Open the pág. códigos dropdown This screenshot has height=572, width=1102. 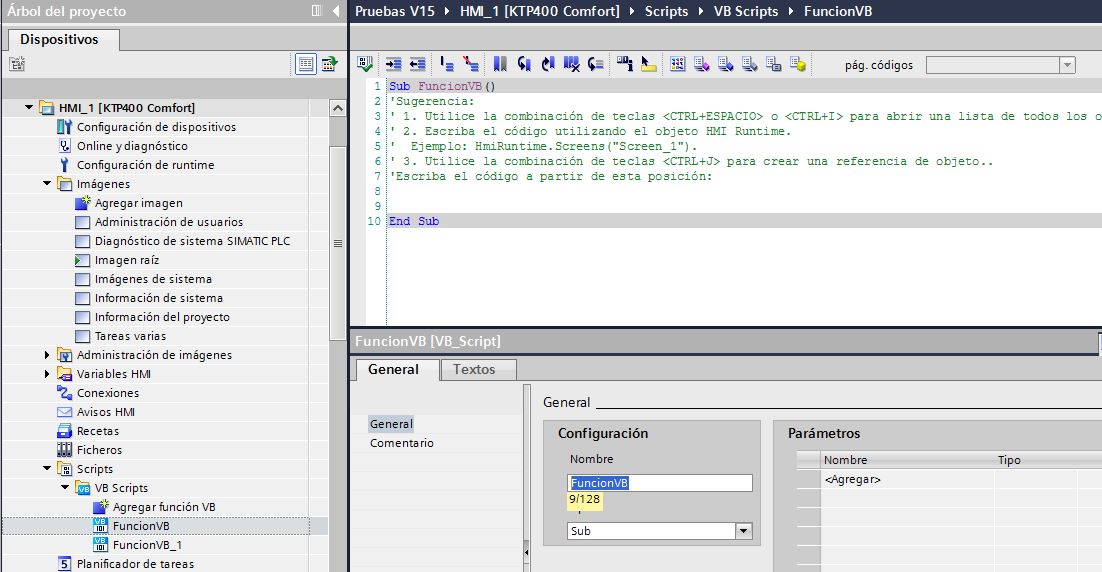click(x=1068, y=65)
